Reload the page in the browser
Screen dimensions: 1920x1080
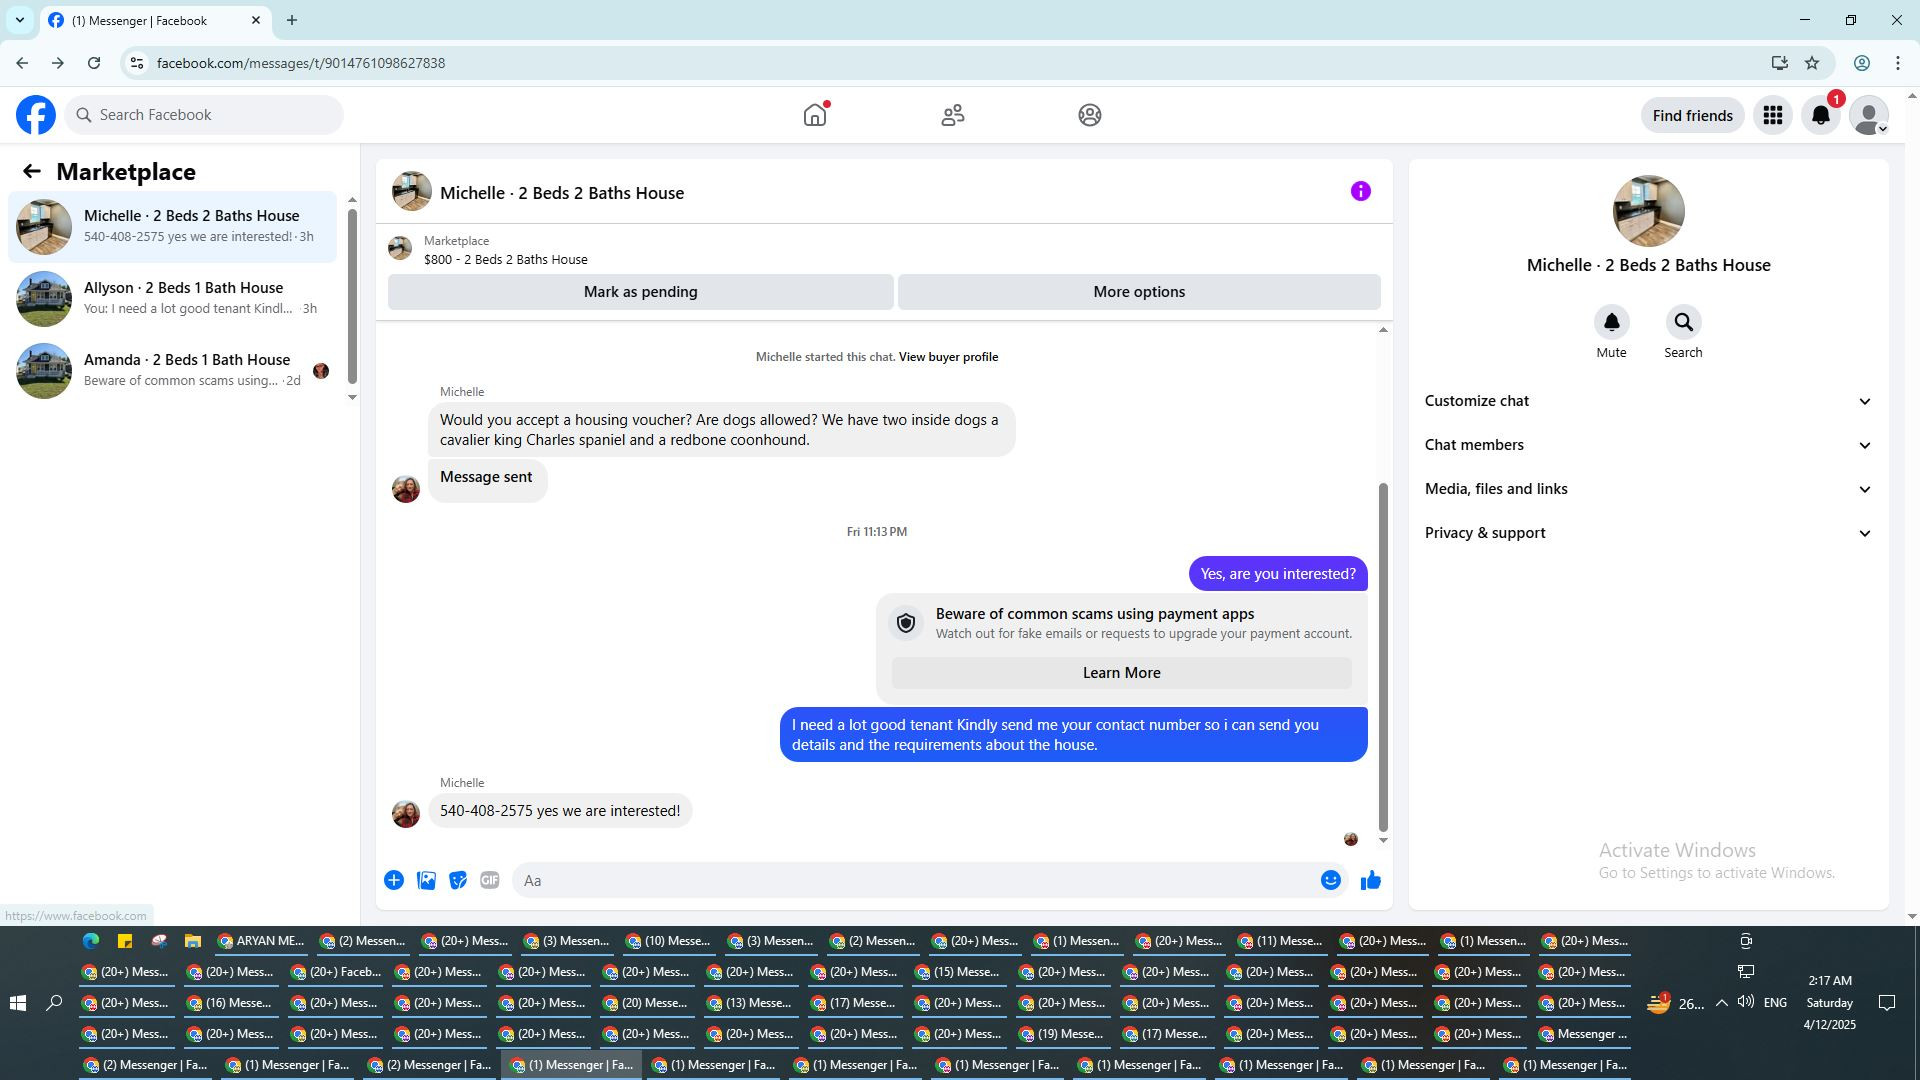94,63
